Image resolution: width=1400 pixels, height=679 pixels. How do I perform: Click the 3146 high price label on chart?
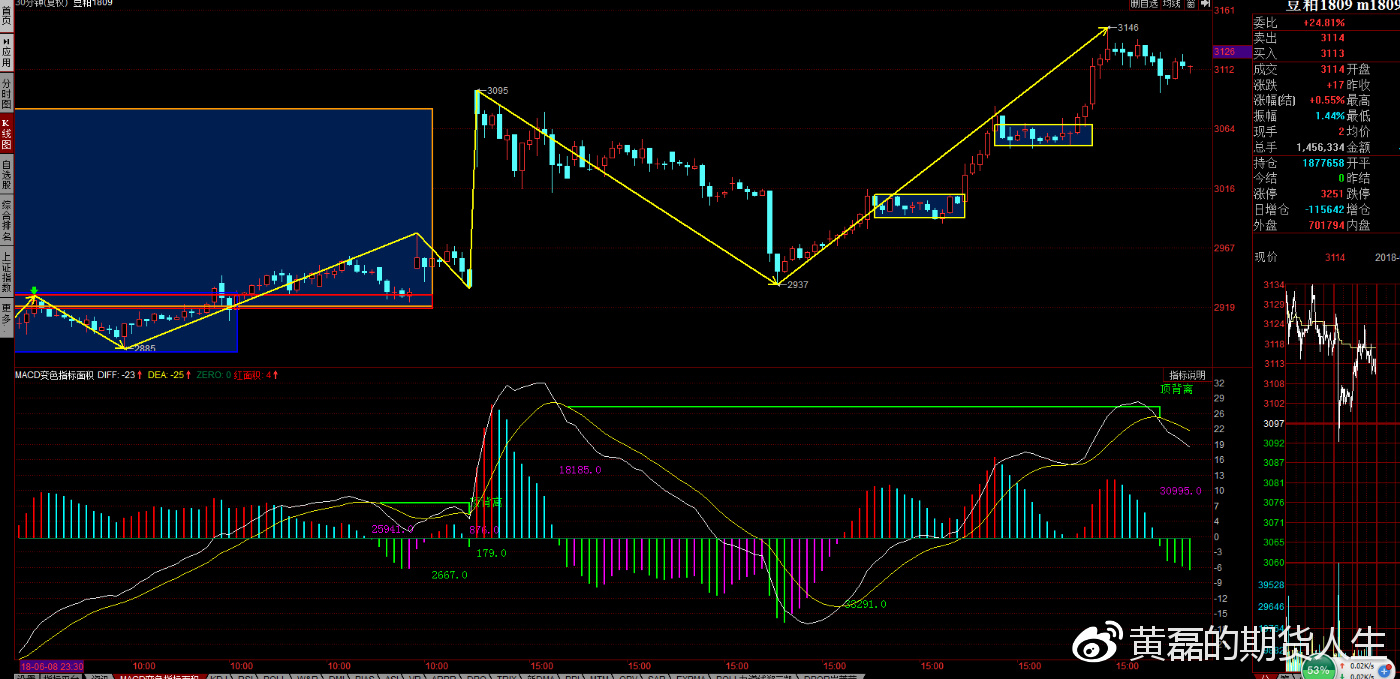click(1128, 28)
